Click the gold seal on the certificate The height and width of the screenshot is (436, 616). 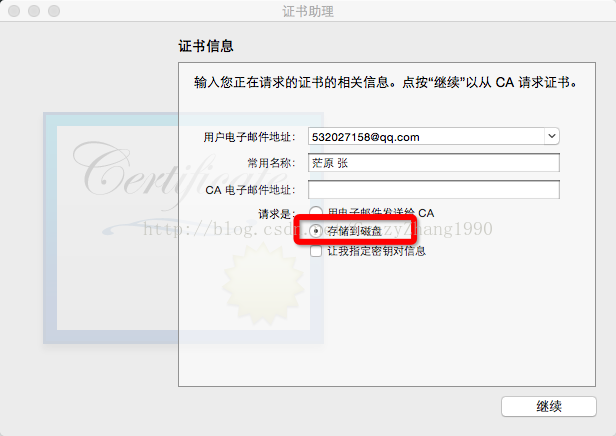pyautogui.click(x=263, y=284)
